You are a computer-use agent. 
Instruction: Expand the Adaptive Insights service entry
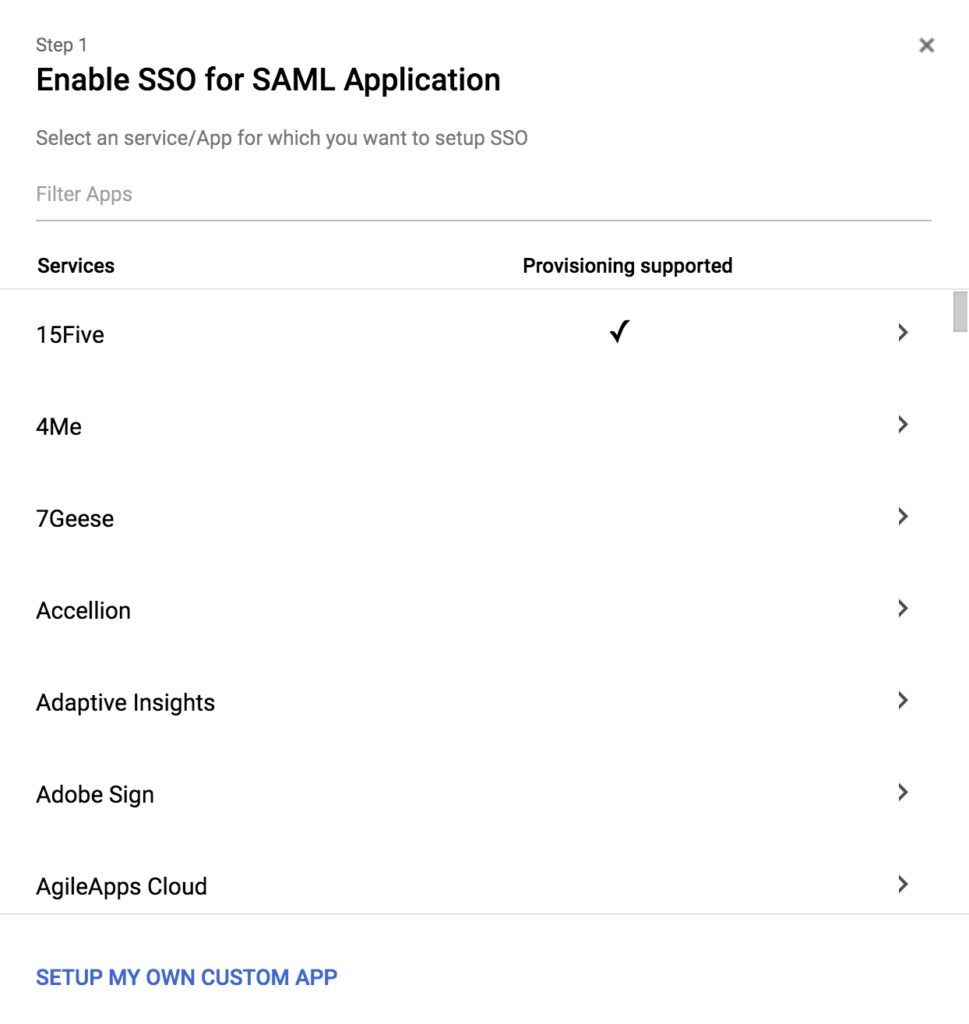(902, 700)
